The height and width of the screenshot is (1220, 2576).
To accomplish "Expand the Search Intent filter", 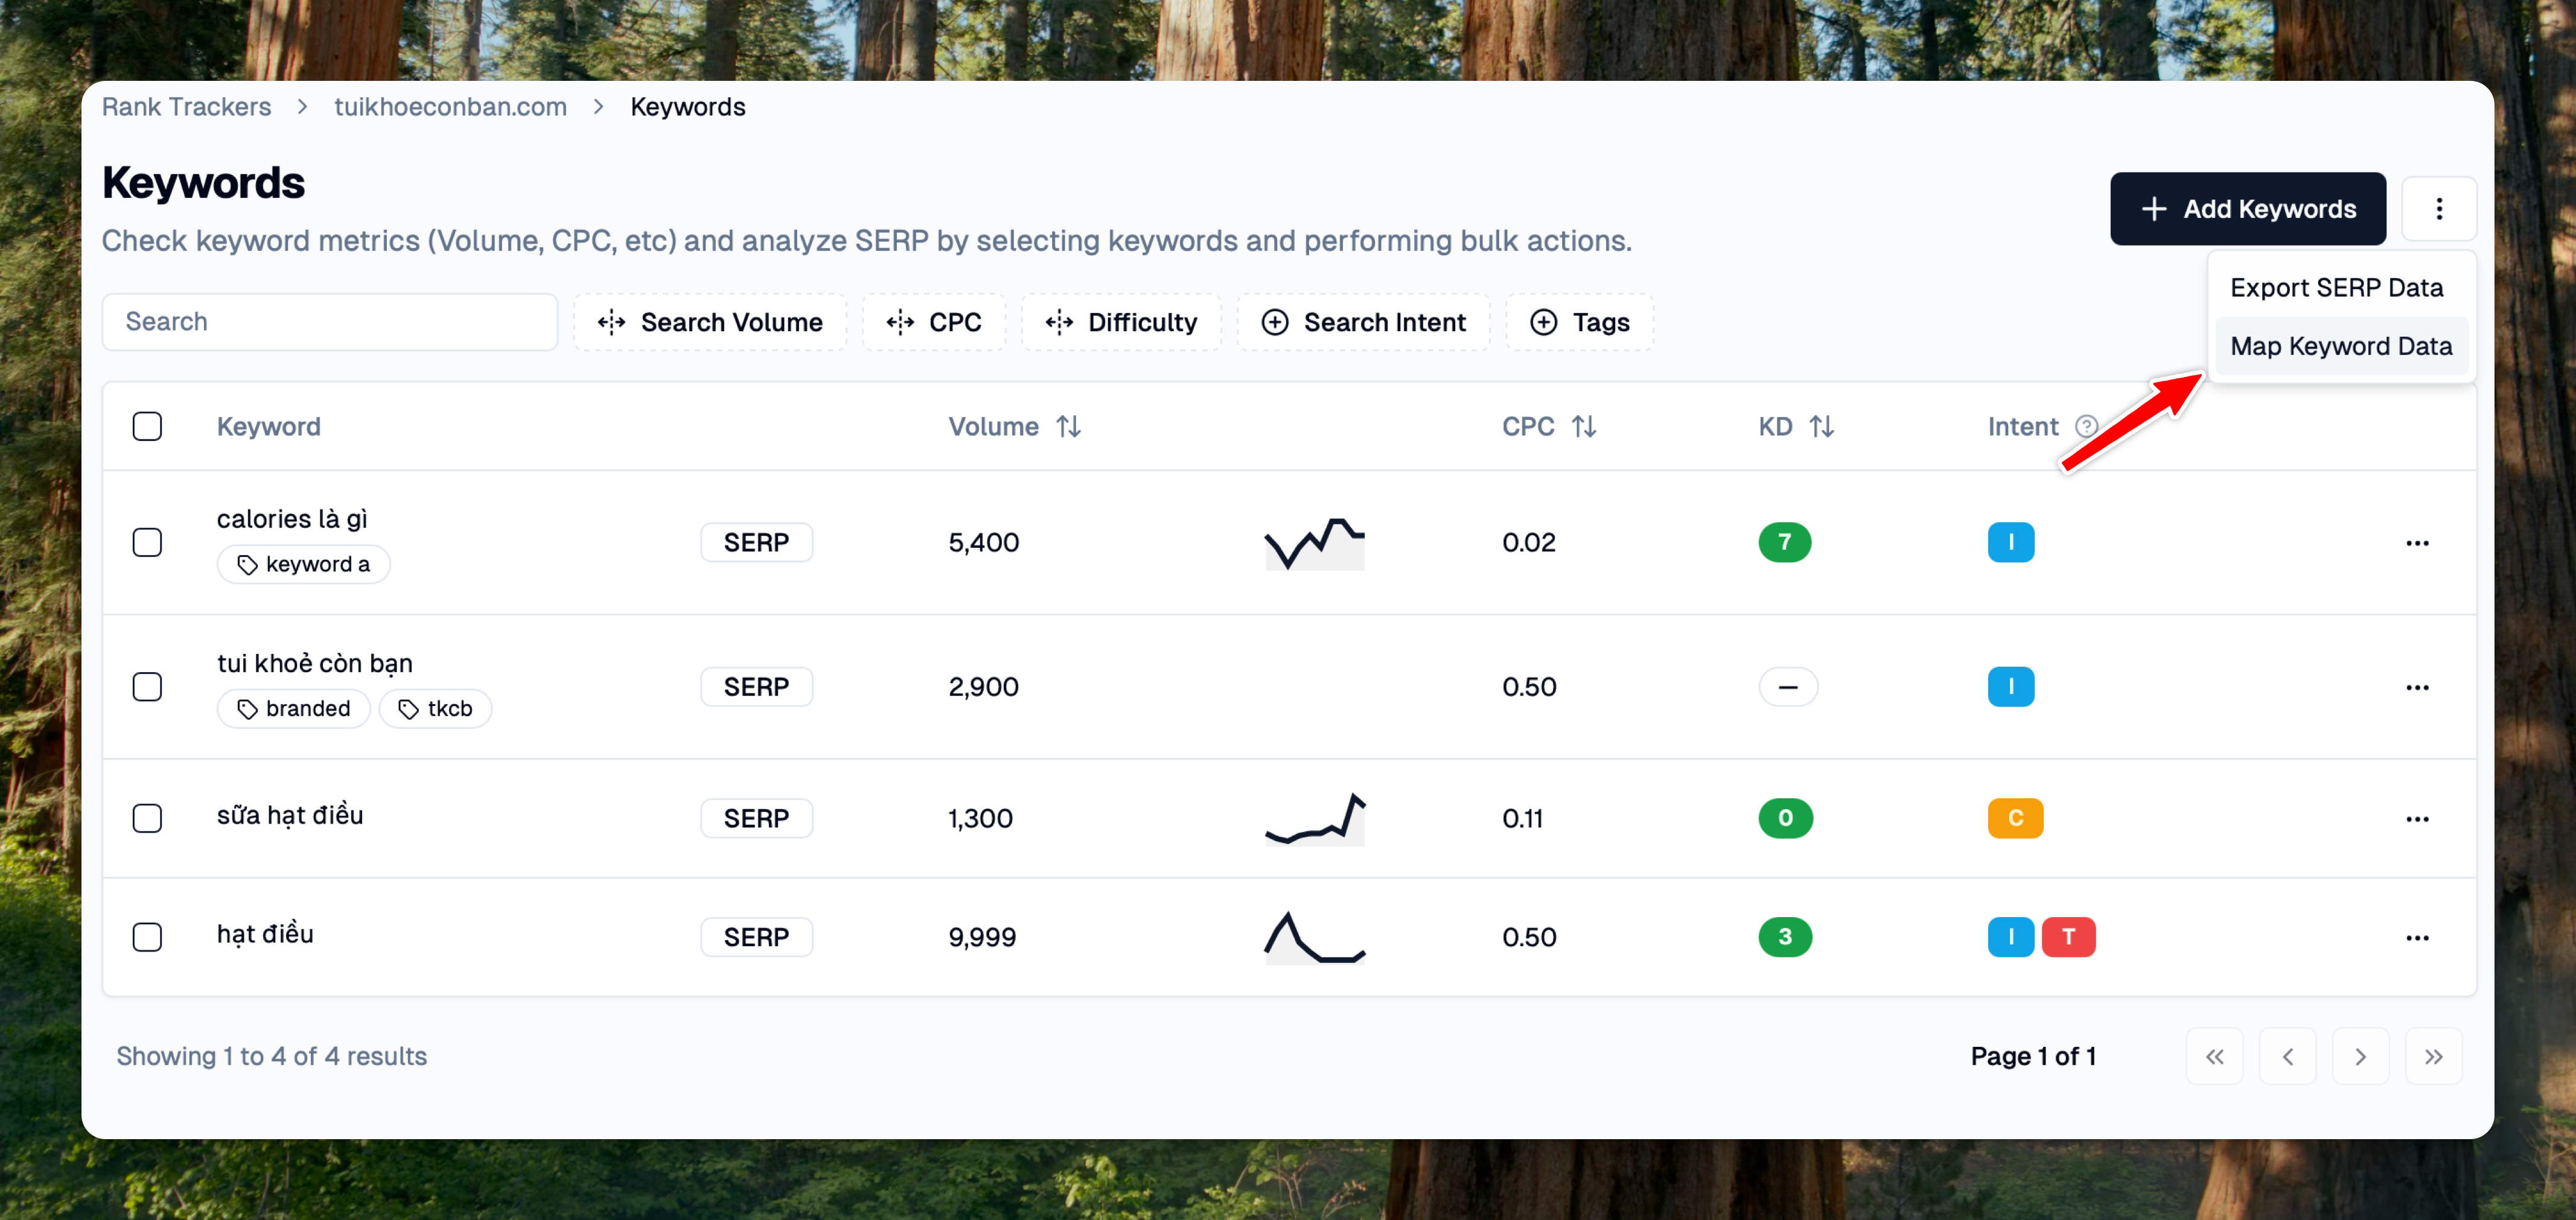I will pyautogui.click(x=1363, y=322).
